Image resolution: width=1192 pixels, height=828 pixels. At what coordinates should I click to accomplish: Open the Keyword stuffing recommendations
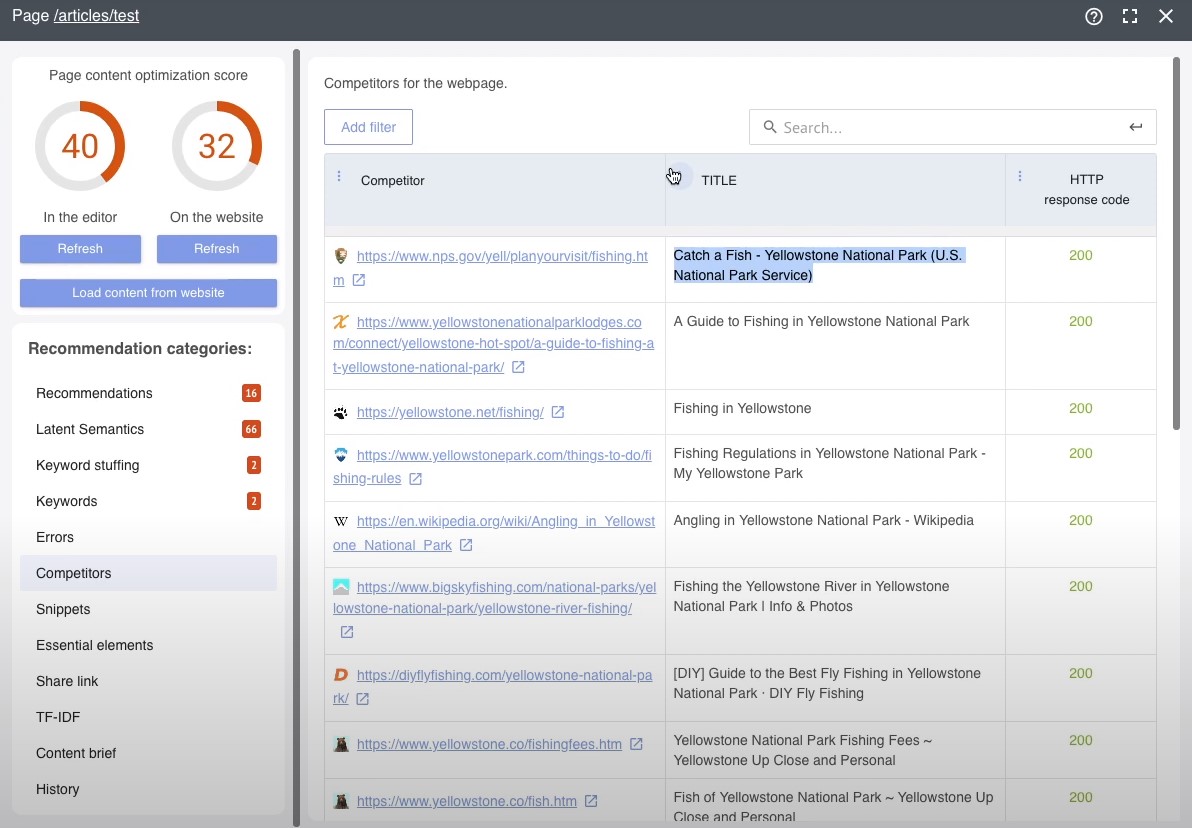coord(87,465)
